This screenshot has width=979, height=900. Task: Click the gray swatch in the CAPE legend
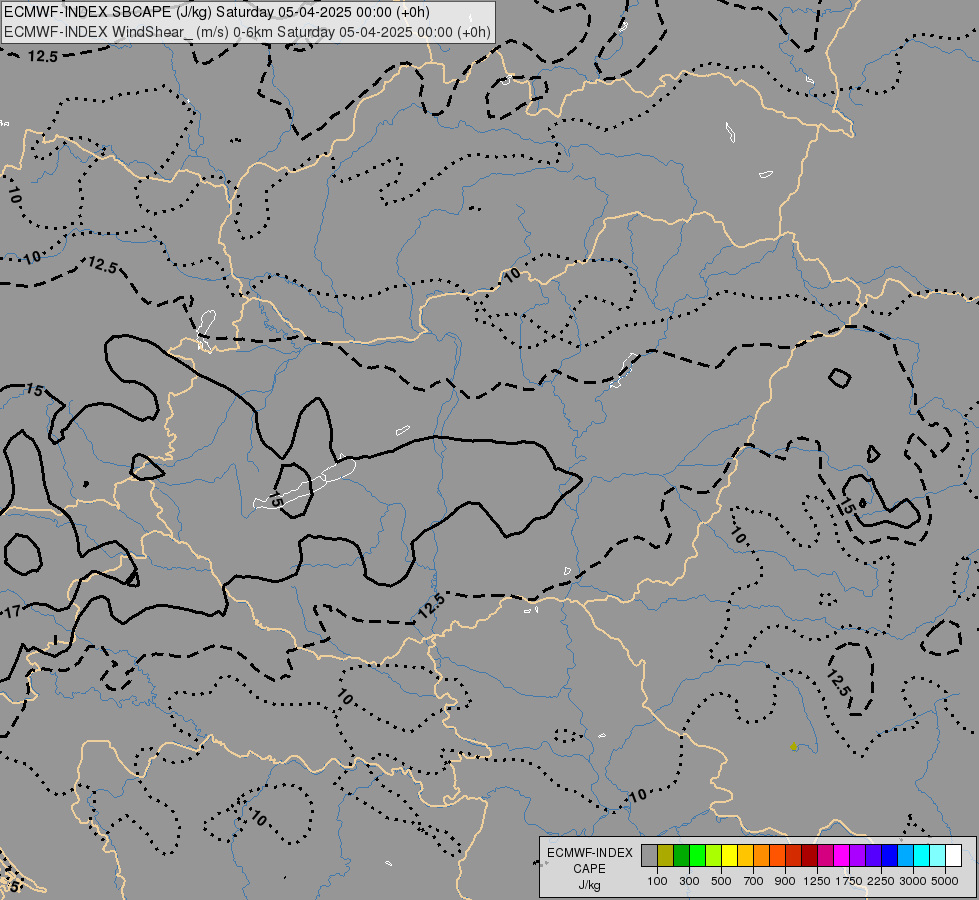[x=649, y=856]
